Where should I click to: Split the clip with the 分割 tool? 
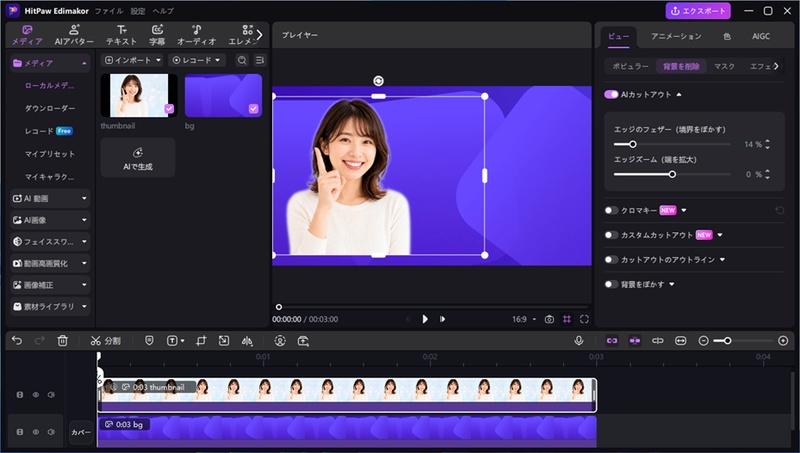point(105,341)
